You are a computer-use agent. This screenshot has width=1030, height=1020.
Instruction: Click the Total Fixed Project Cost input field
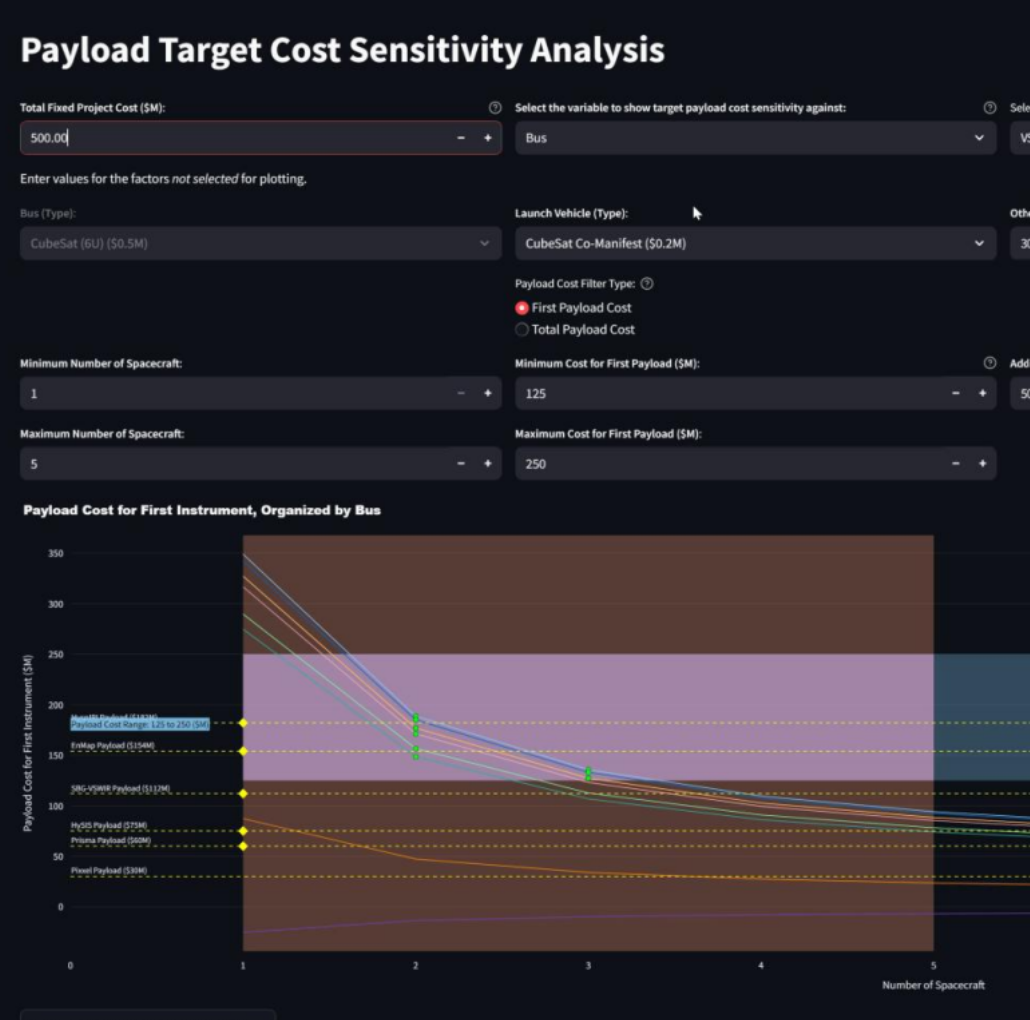pyautogui.click(x=235, y=138)
